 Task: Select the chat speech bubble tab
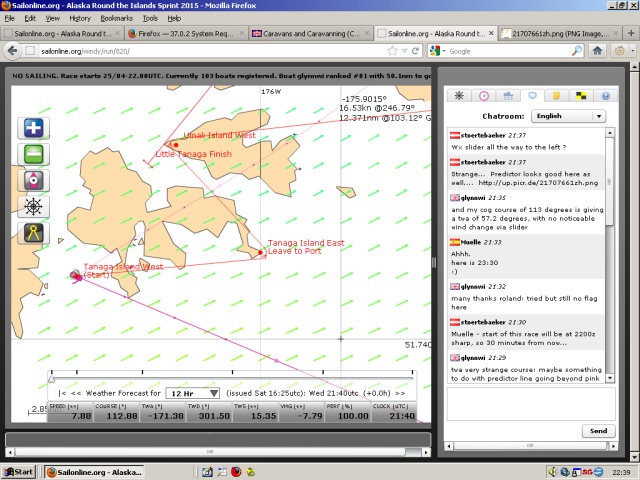(532, 96)
